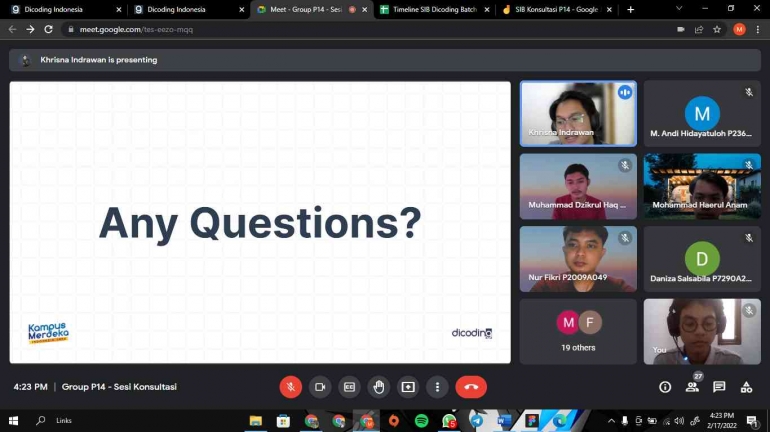Select Khrisna Indrawan's video tile
Screen dimensions: 770x432
coord(577,113)
